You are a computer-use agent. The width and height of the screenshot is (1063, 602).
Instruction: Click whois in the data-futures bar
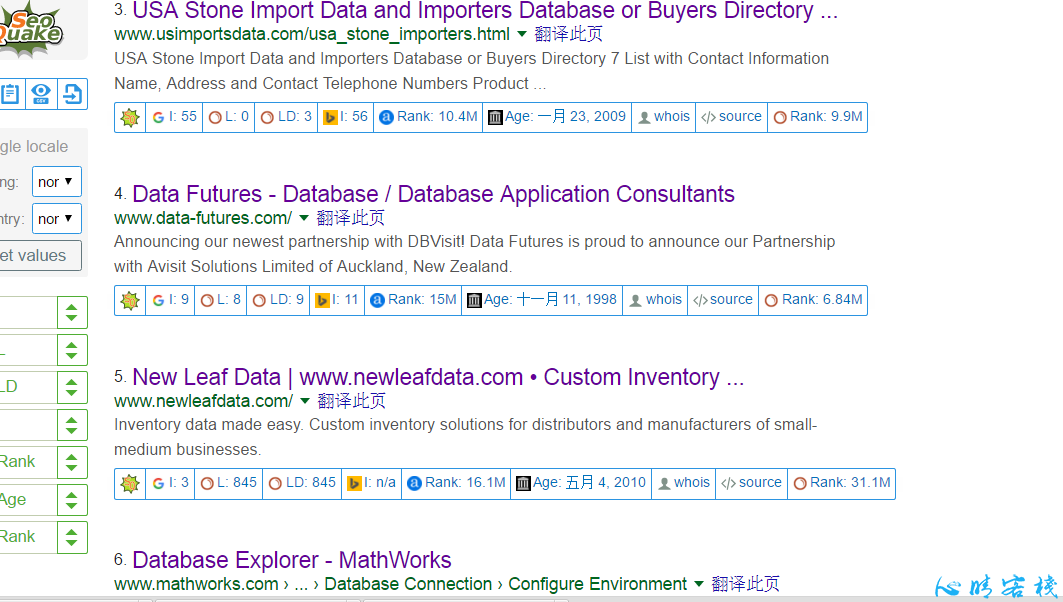tap(655, 300)
